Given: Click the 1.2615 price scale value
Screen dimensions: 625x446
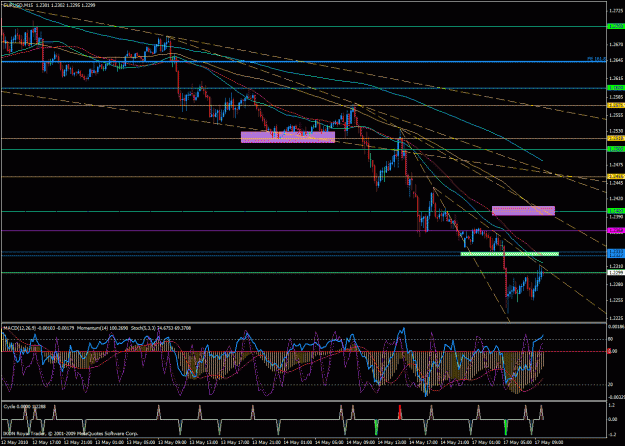Looking at the screenshot, I should click(x=614, y=78).
